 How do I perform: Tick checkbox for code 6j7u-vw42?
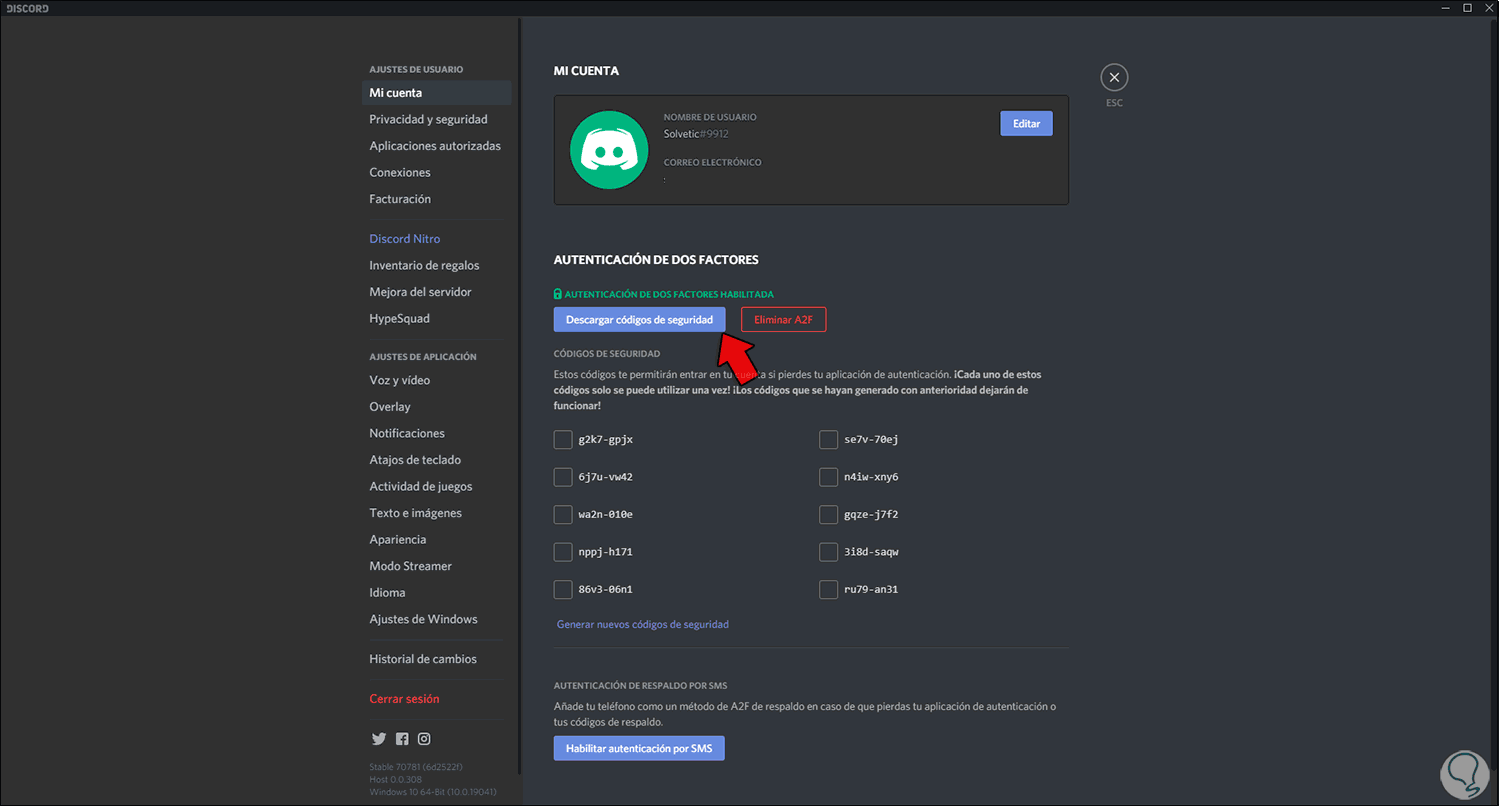(x=563, y=477)
